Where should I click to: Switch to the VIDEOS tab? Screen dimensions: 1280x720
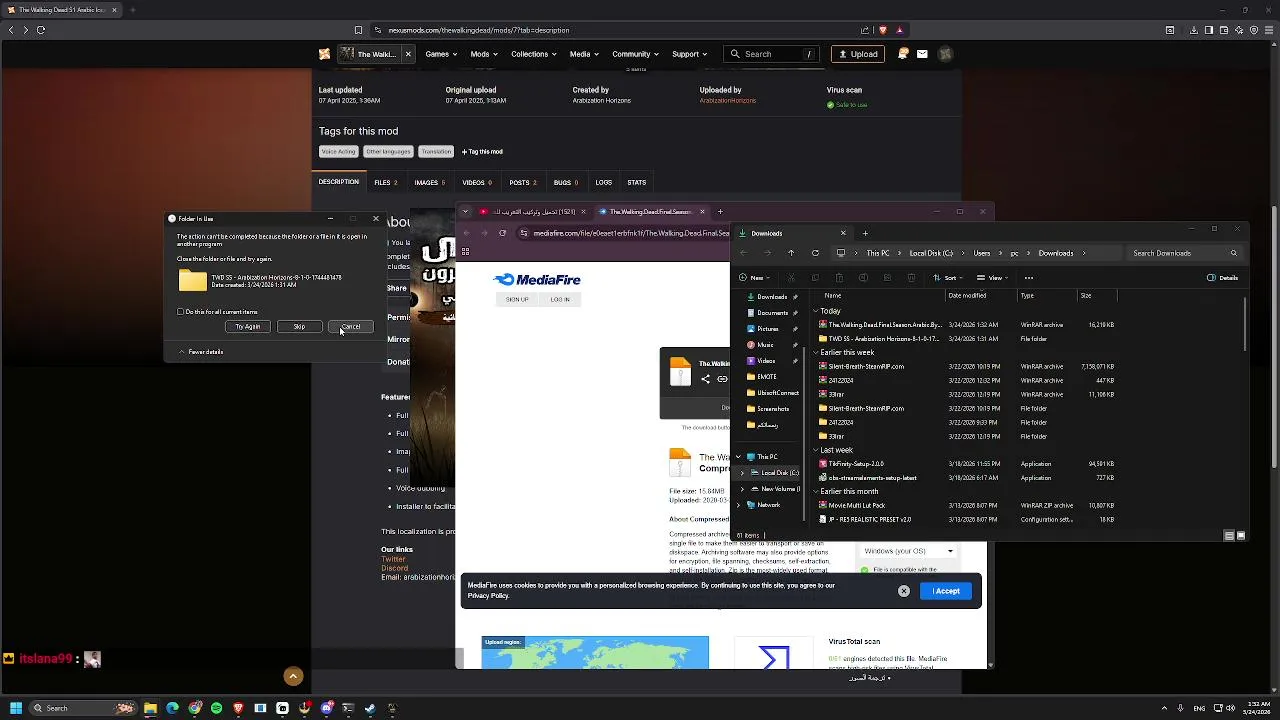477,182
